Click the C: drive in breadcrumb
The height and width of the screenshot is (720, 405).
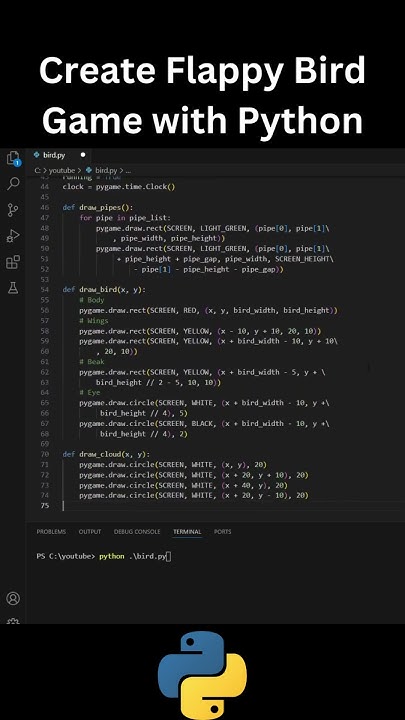(38, 170)
